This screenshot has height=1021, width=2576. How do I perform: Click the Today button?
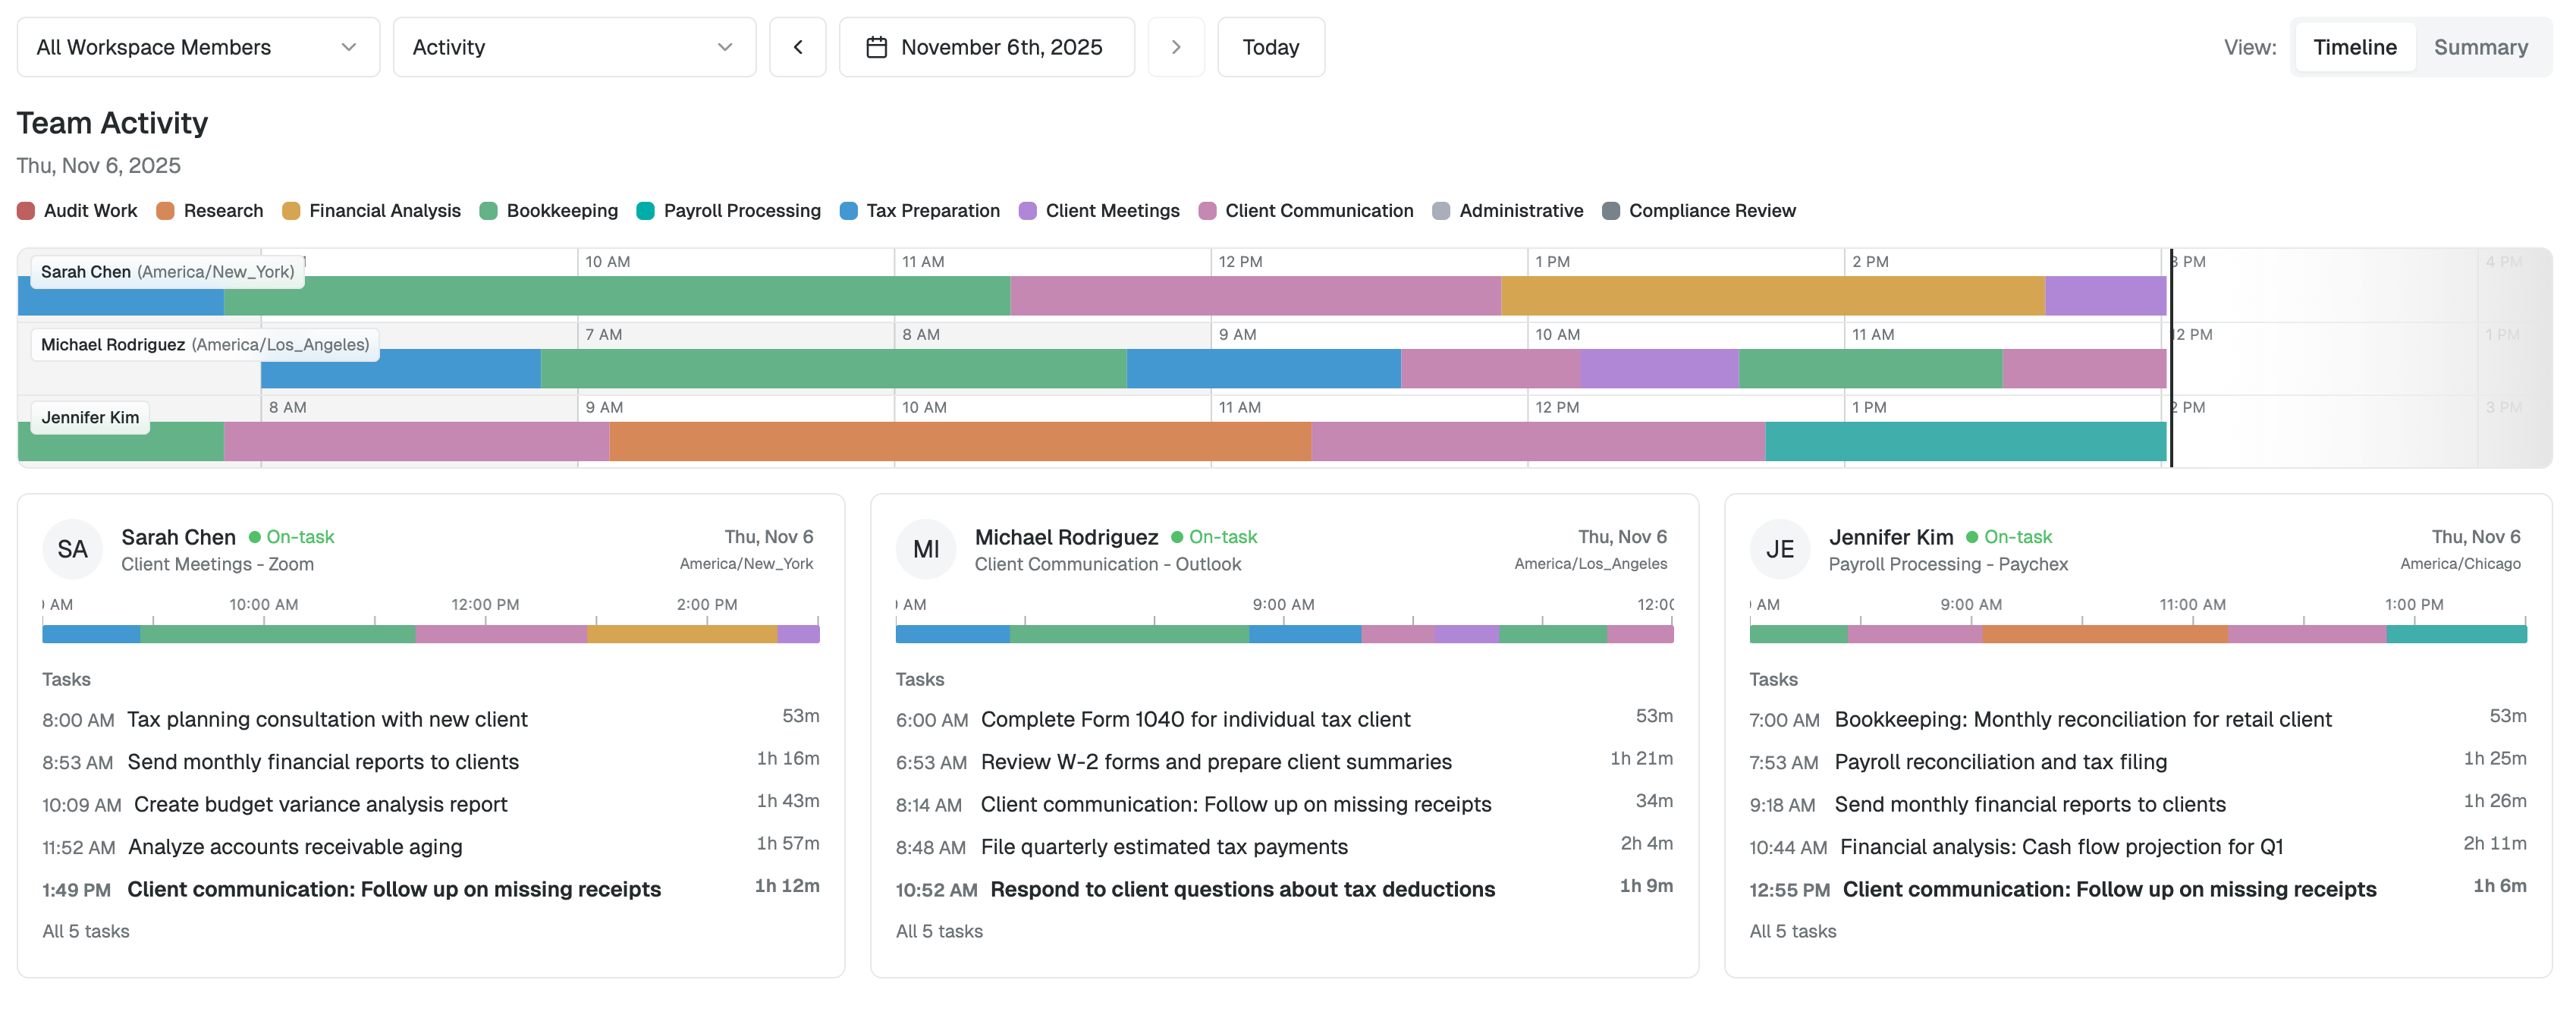click(1270, 47)
